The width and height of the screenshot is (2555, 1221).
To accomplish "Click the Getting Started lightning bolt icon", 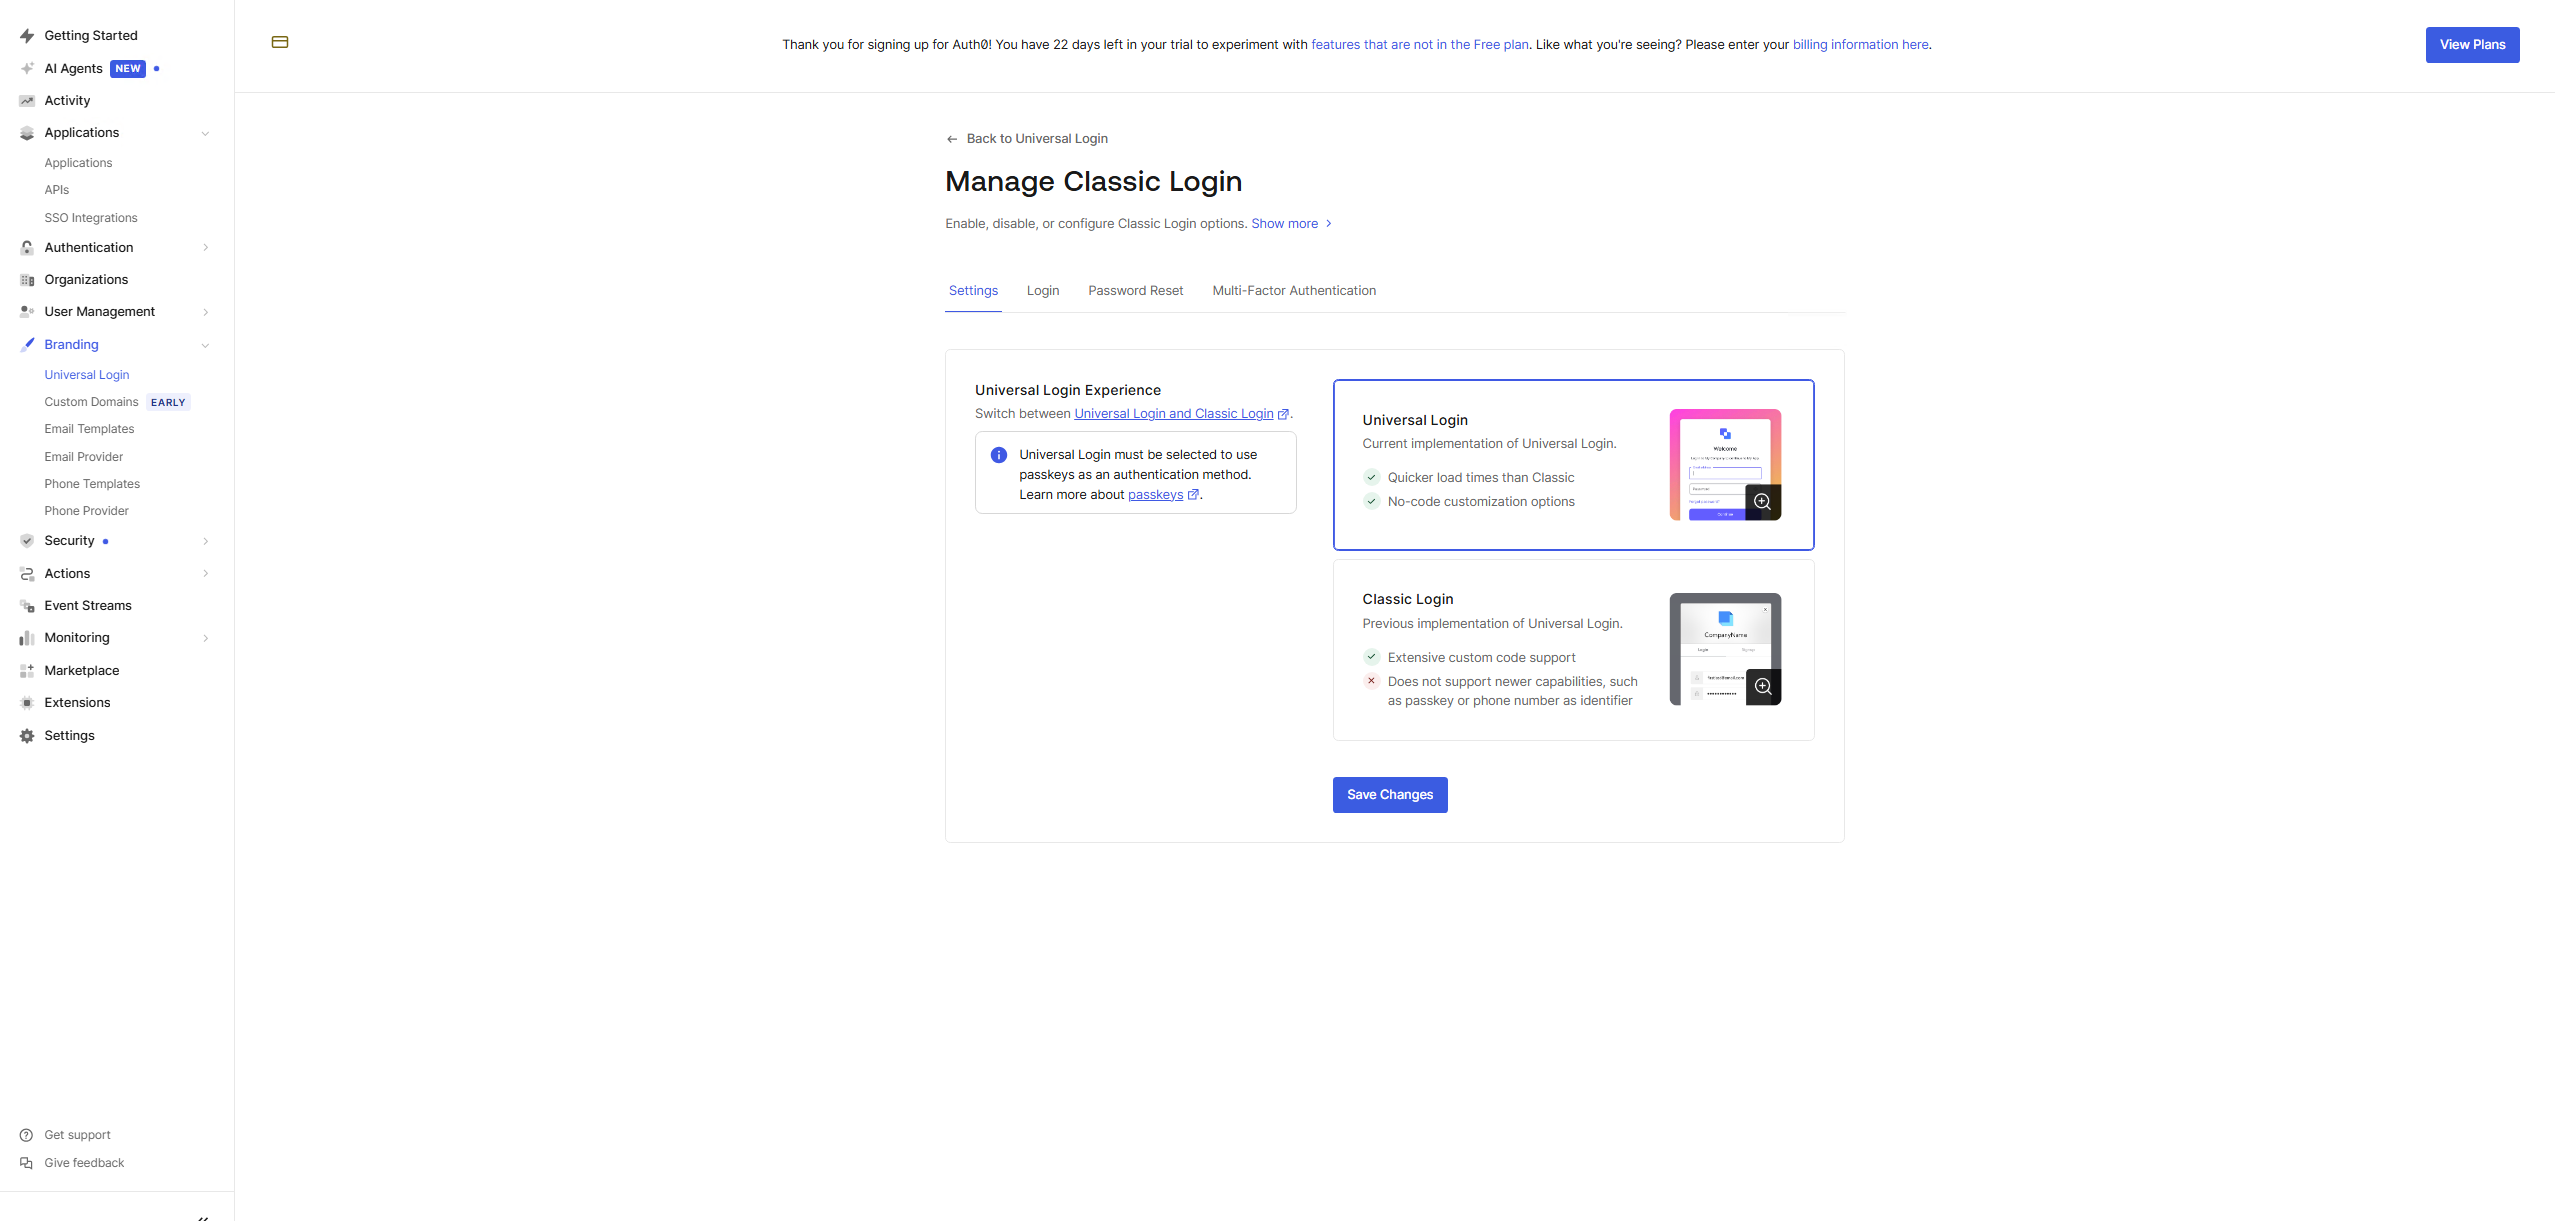I will pos(27,36).
